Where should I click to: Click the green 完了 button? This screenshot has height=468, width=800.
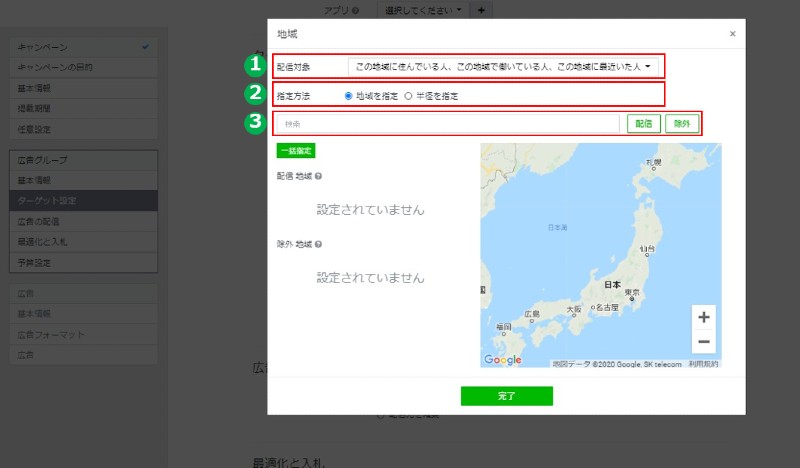pyautogui.click(x=506, y=396)
